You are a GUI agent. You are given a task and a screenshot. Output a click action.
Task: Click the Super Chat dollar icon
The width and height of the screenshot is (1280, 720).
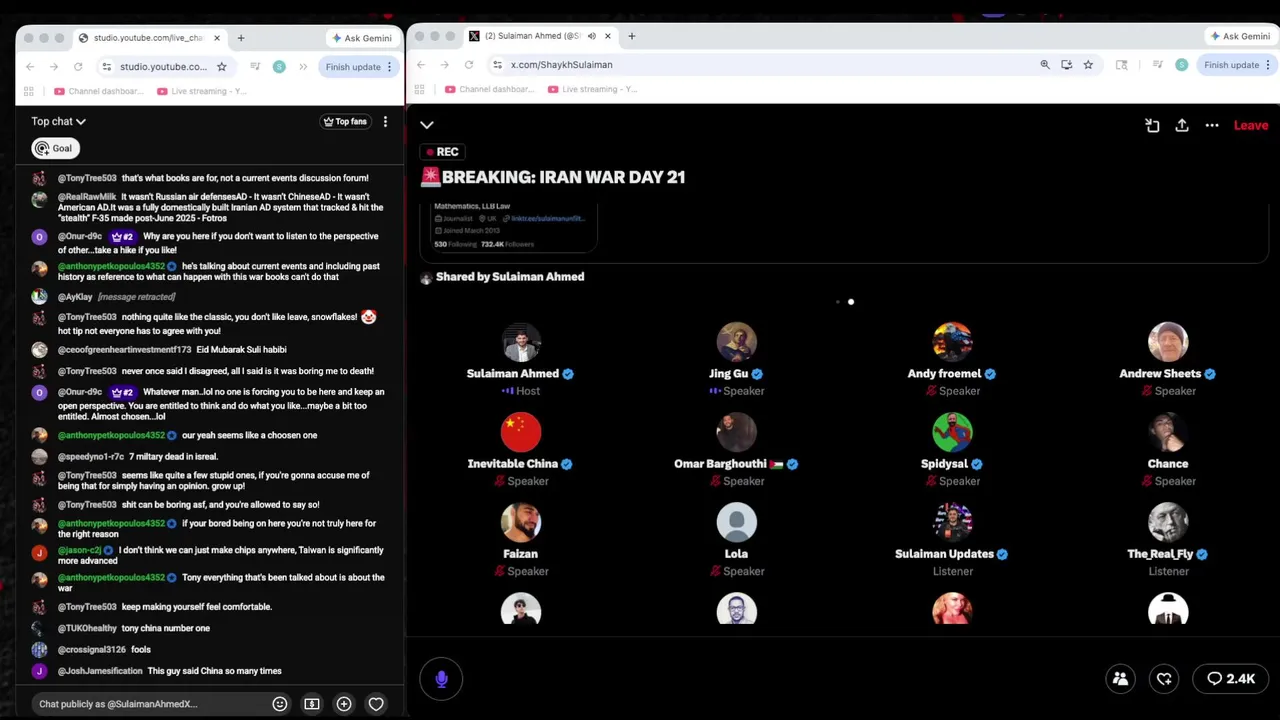312,704
